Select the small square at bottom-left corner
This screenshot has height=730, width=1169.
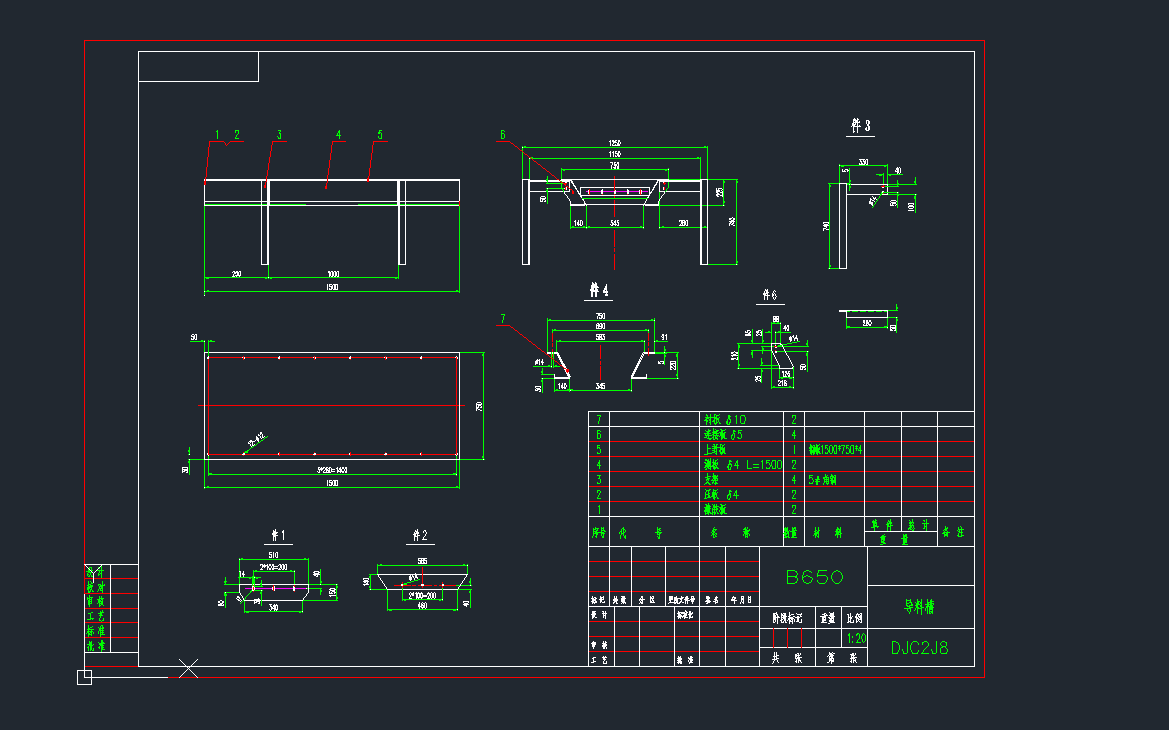tap(84, 678)
